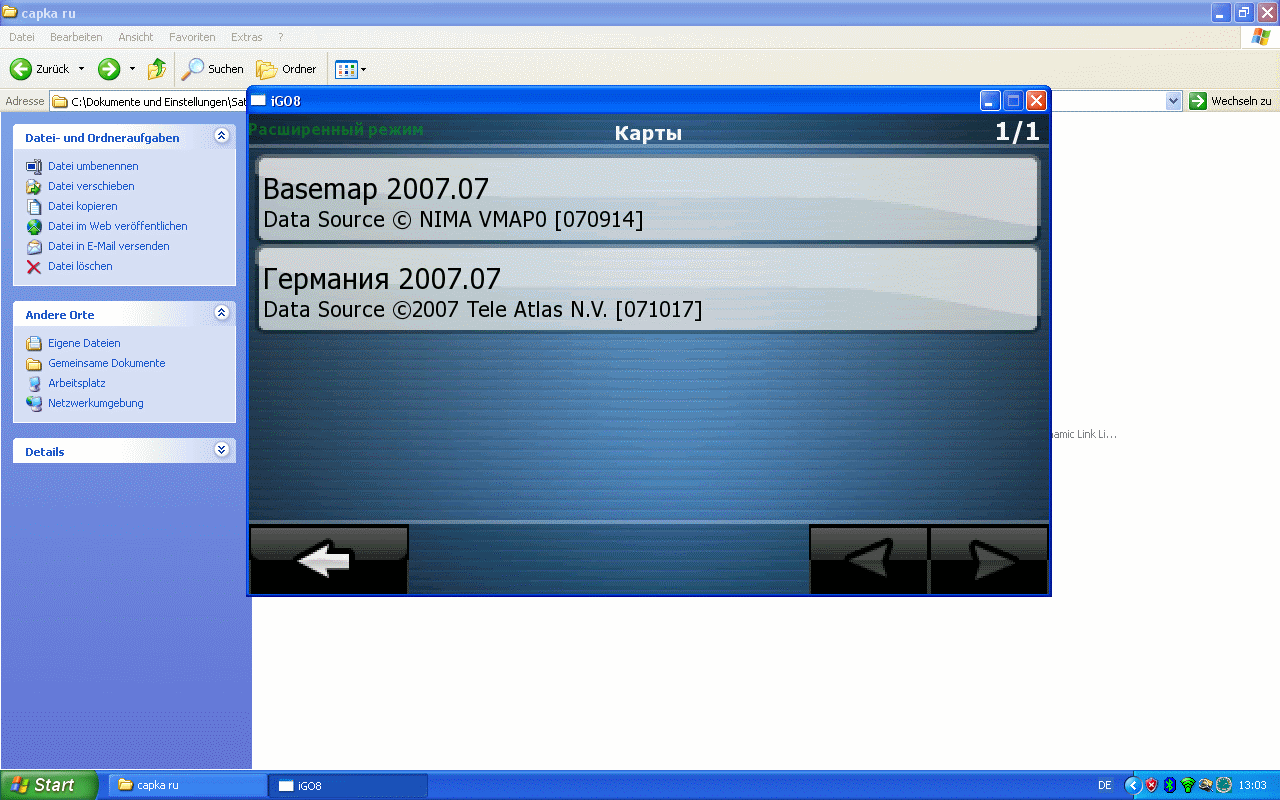The width and height of the screenshot is (1280, 800).
Task: Select the Basemap 2007.07 map entry
Action: tap(647, 199)
